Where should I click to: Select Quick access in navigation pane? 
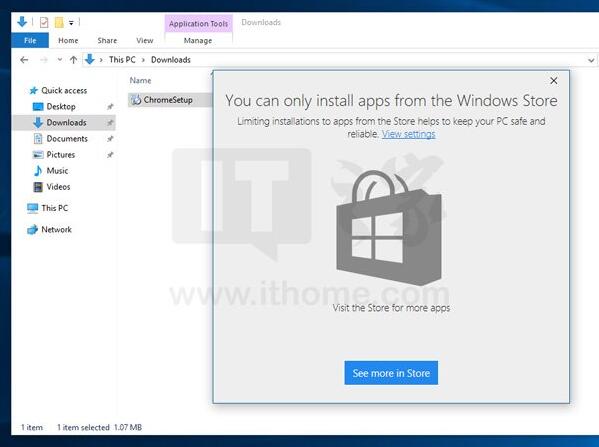click(x=64, y=91)
